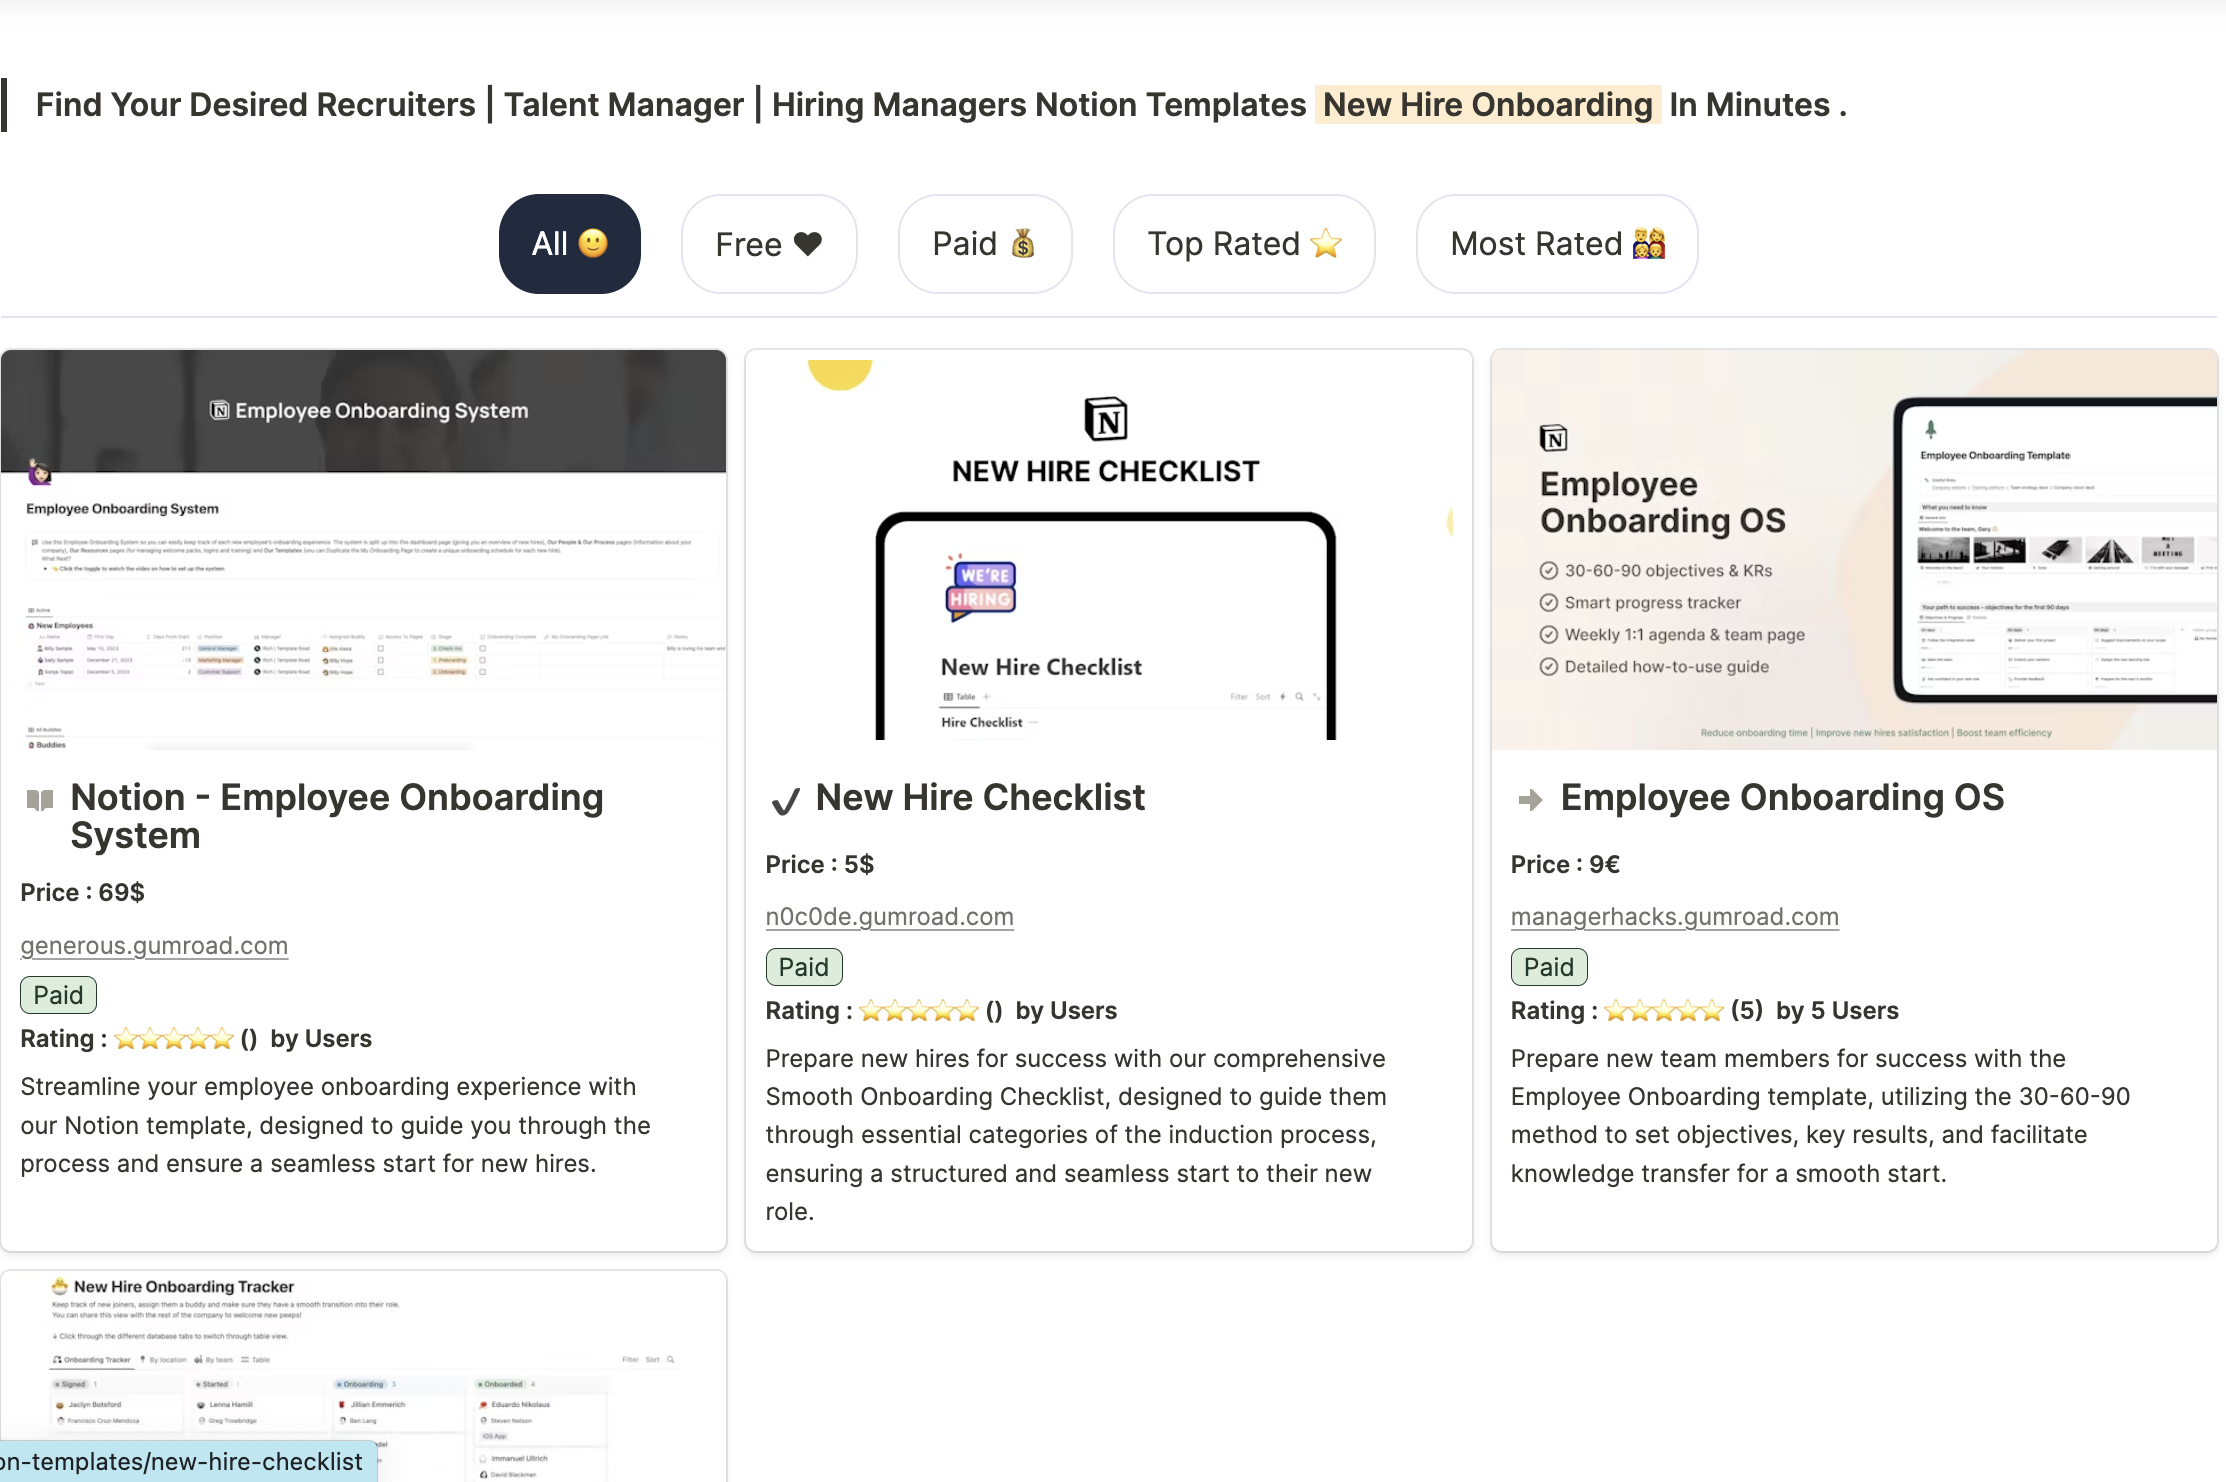Click the highlighted New Hire Onboarding heading text
This screenshot has width=2226, height=1482.
(1487, 105)
